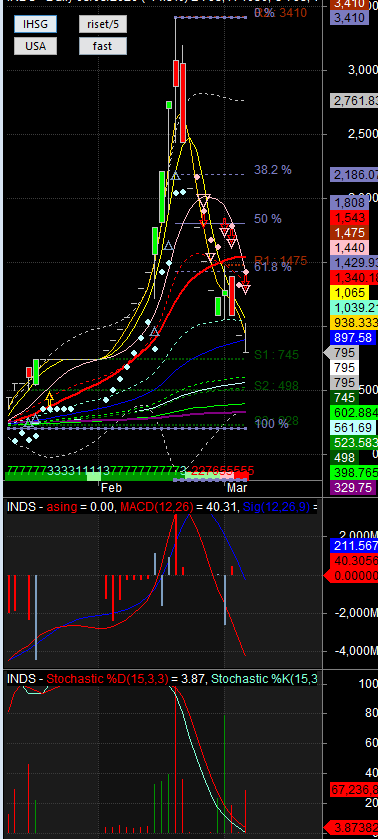Click the S1 : 745 support label
The height and width of the screenshot is (839, 378).
[276, 355]
